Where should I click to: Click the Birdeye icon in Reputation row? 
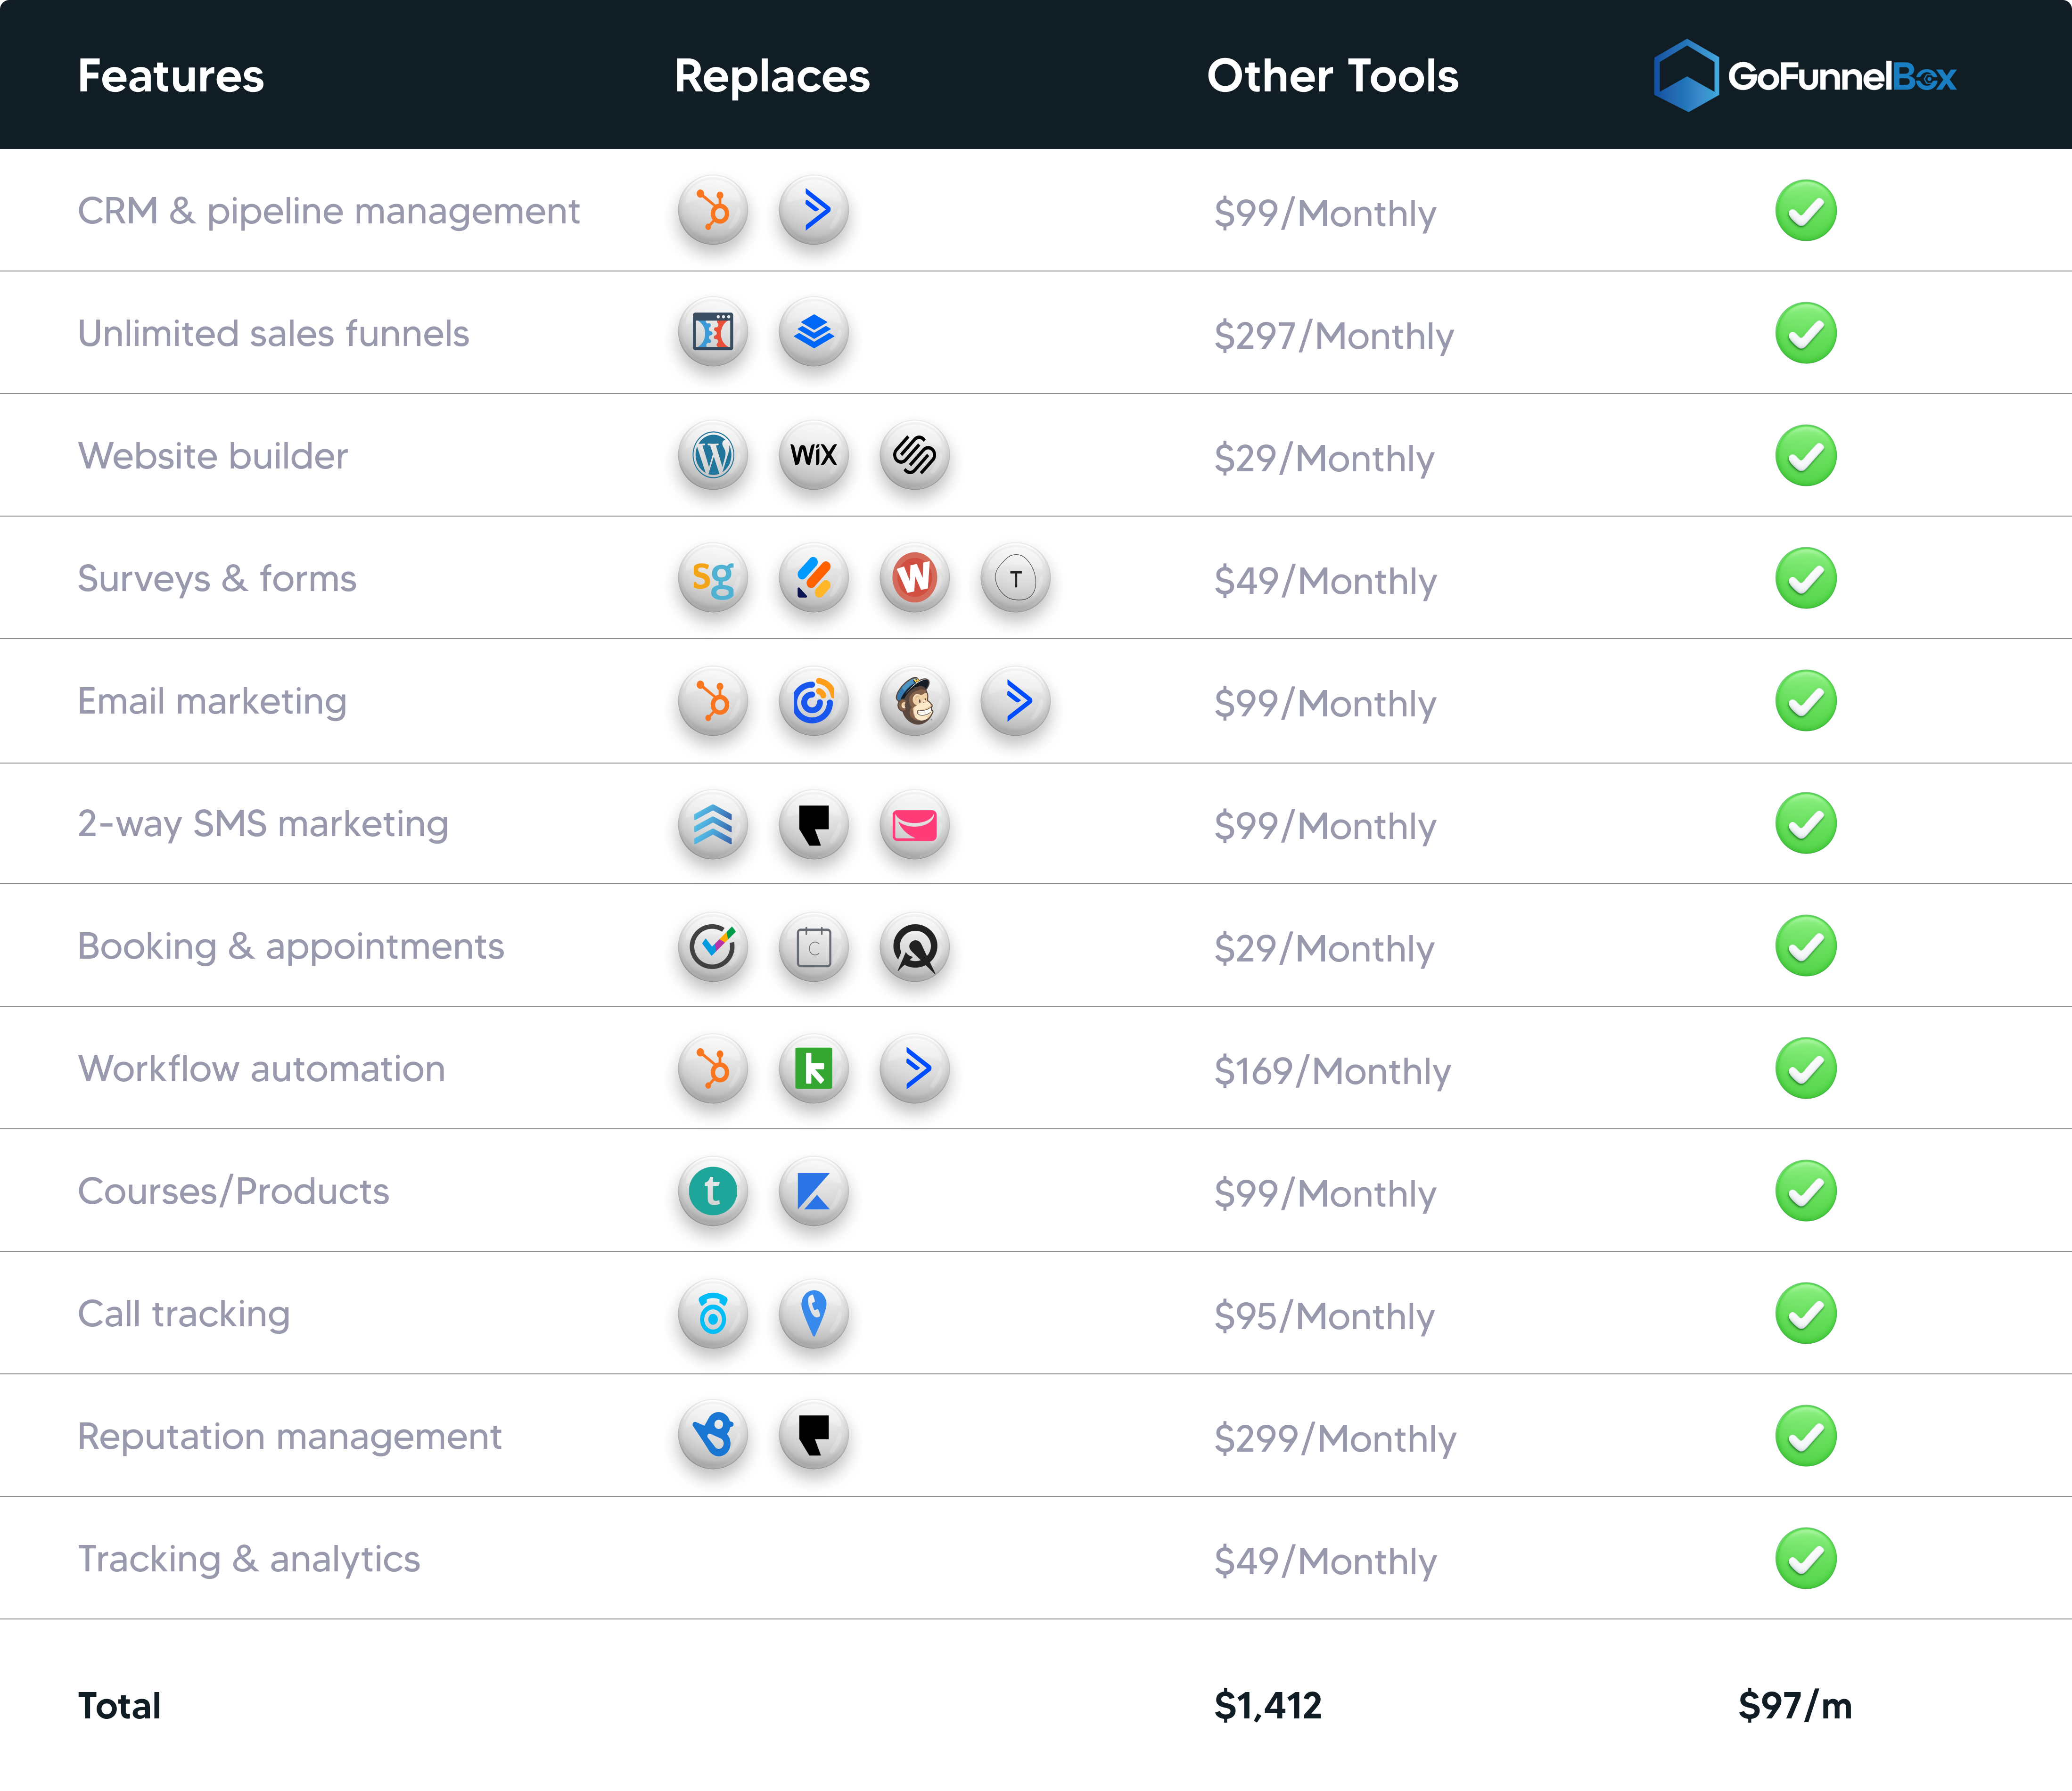[713, 1435]
